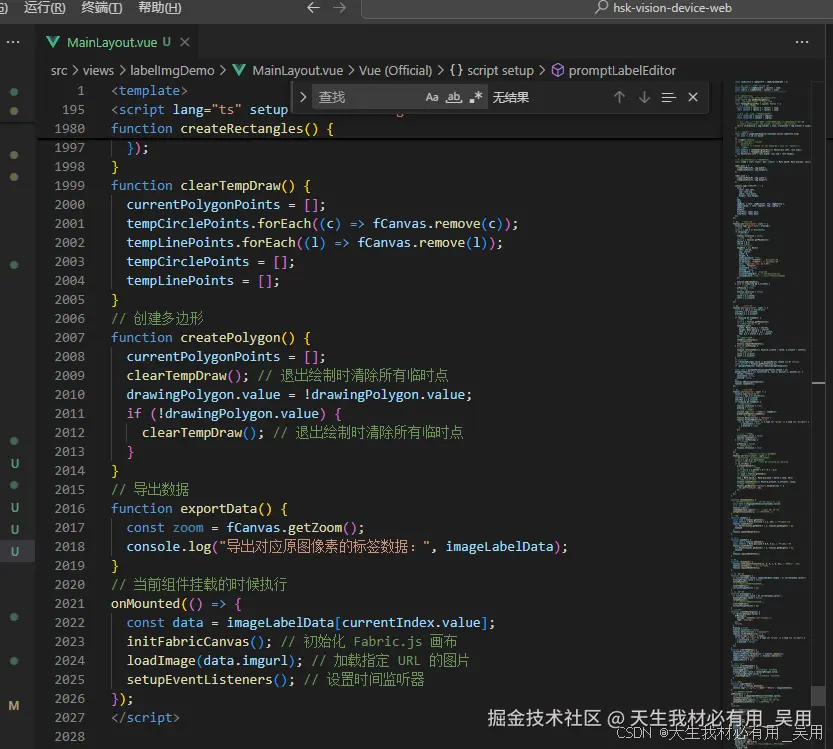Toggle Match Case in find widget
833x749 pixels.
(432, 97)
